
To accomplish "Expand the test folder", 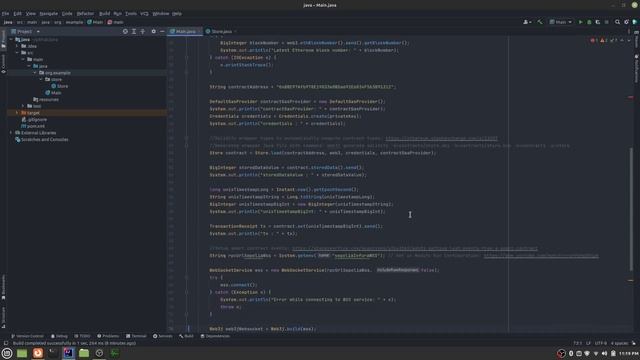I will [x=23, y=106].
